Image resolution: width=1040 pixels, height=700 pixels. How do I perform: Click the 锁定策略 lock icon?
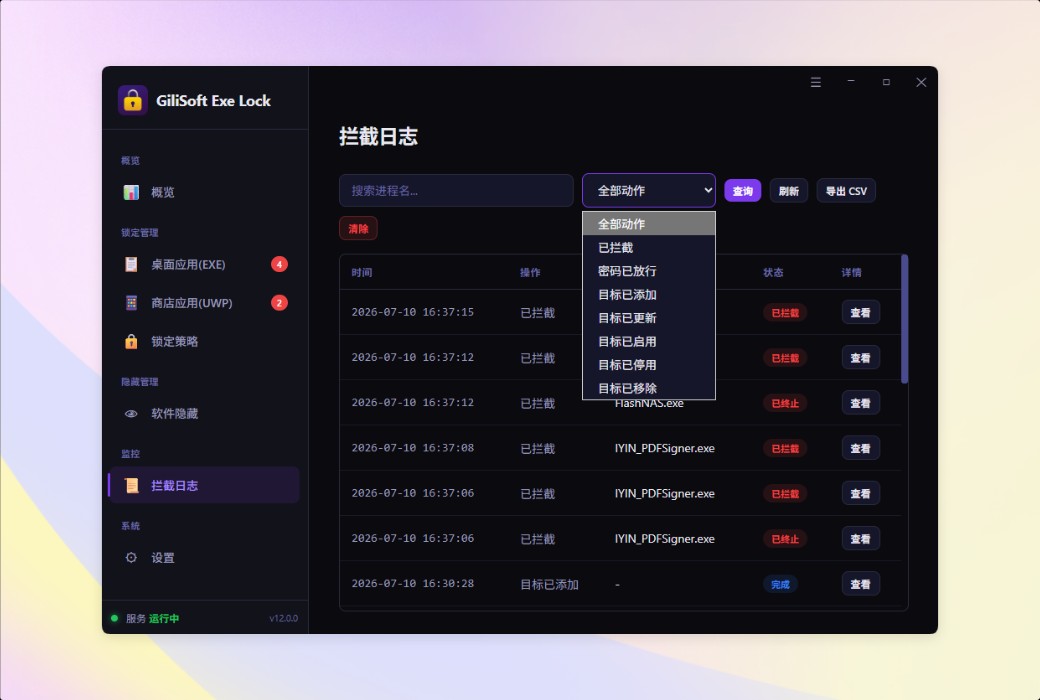[131, 341]
